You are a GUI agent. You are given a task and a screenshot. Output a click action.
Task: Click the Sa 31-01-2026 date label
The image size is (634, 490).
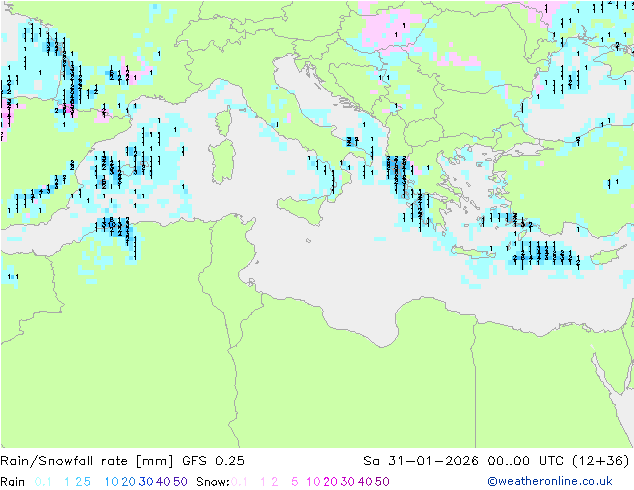point(421,461)
